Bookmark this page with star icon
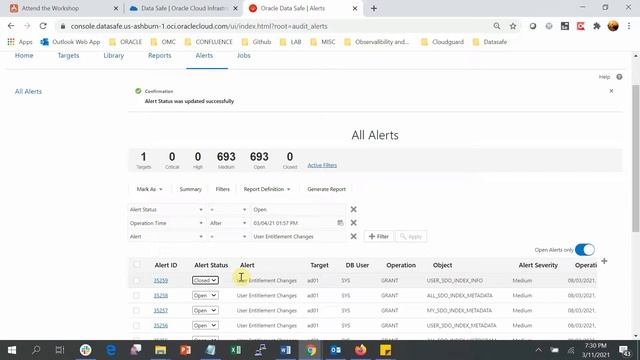This screenshot has height=360, width=640. (513, 26)
